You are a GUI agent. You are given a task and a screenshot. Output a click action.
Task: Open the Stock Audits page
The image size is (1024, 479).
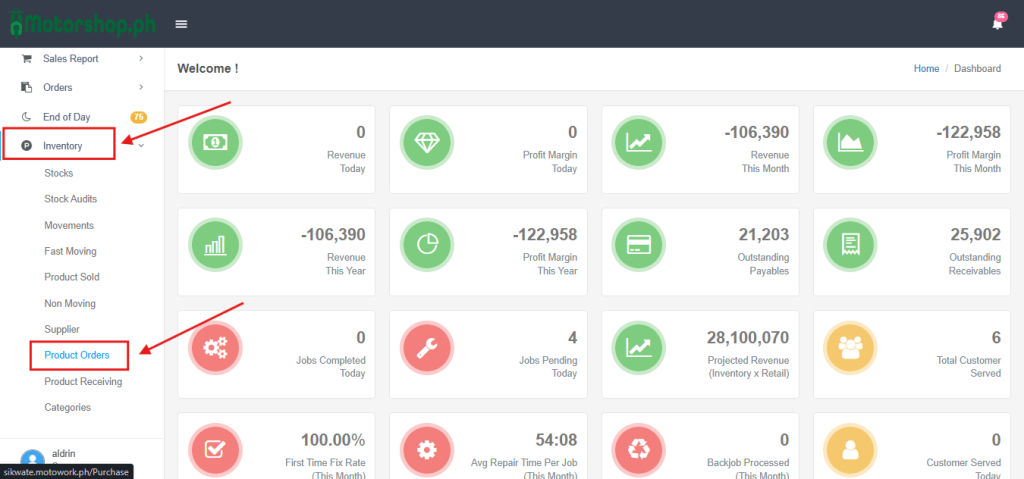click(x=70, y=199)
